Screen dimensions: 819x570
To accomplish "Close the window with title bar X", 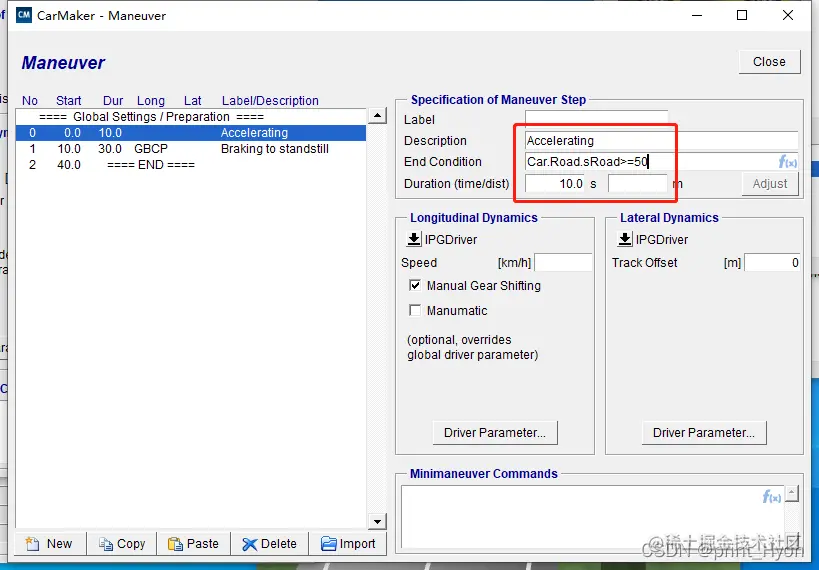I will point(788,15).
